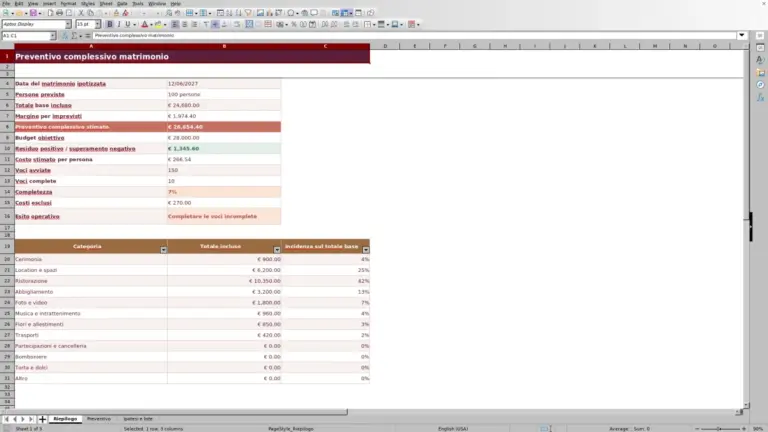Open the Function Wizard beside the Name Box
768x432 pixels.
(65, 36)
